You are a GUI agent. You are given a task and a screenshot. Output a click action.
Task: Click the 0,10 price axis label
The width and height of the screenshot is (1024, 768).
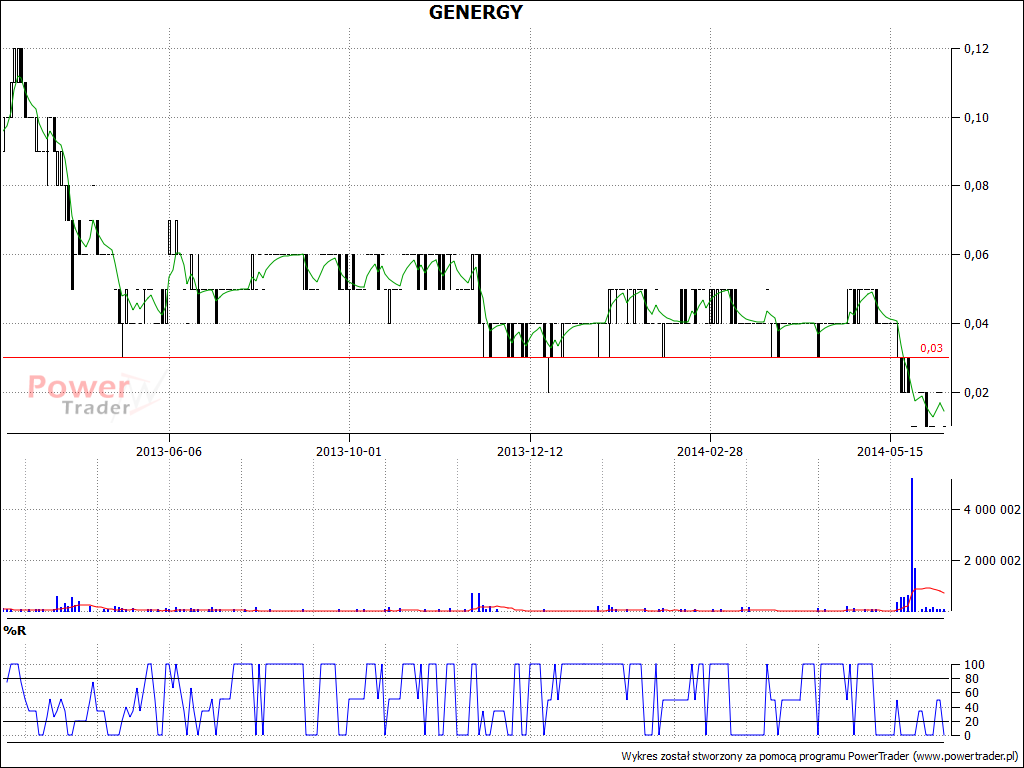pos(976,118)
